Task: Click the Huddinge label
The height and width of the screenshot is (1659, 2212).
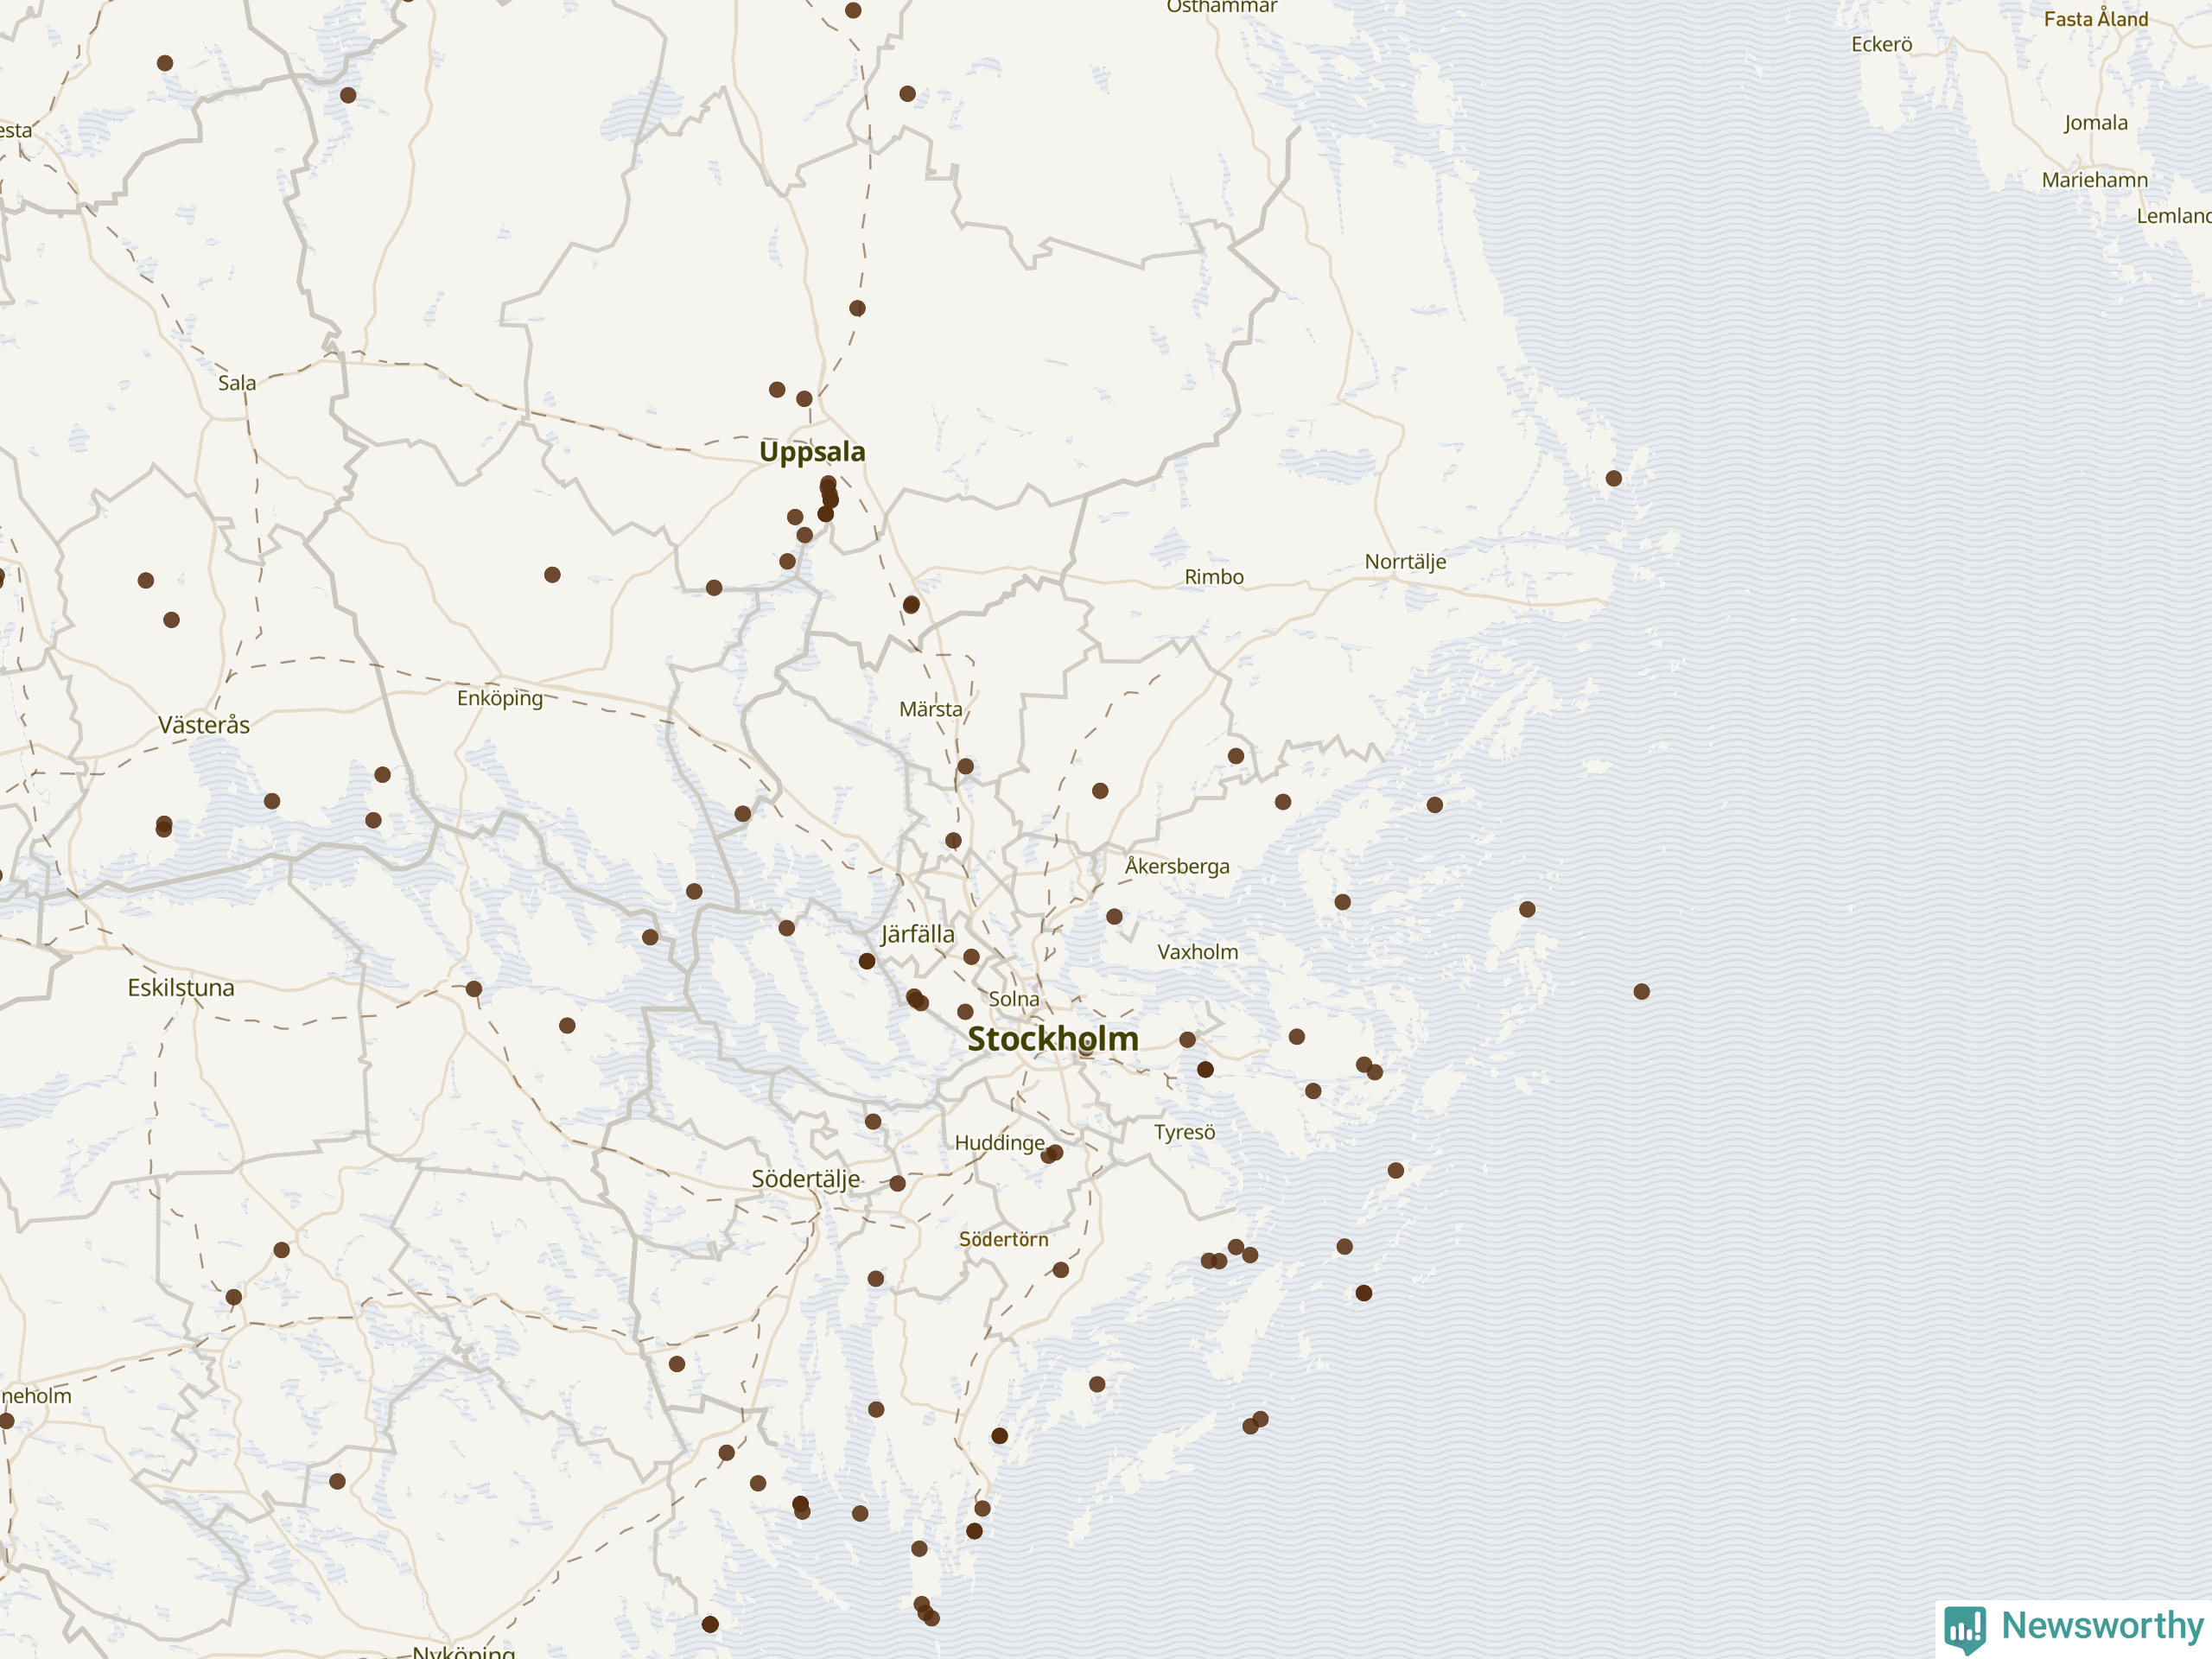Action: tap(1000, 1143)
